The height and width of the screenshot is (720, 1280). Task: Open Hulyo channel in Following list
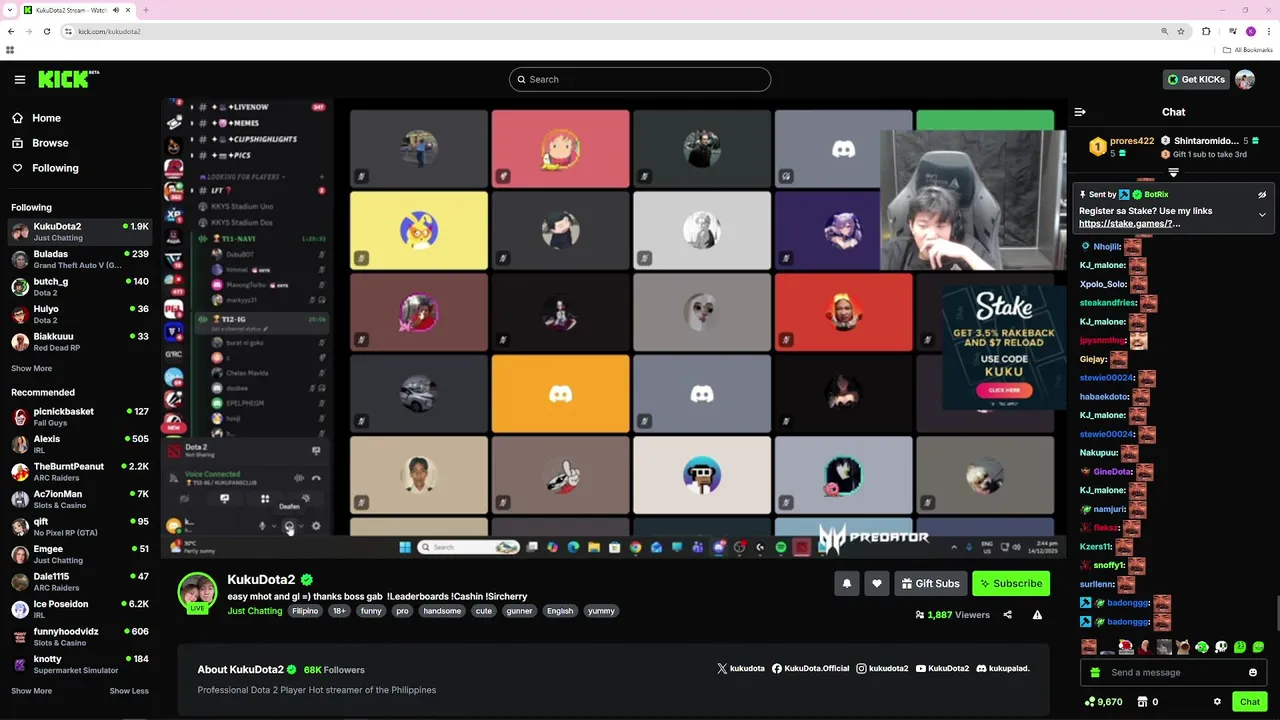[x=80, y=314]
